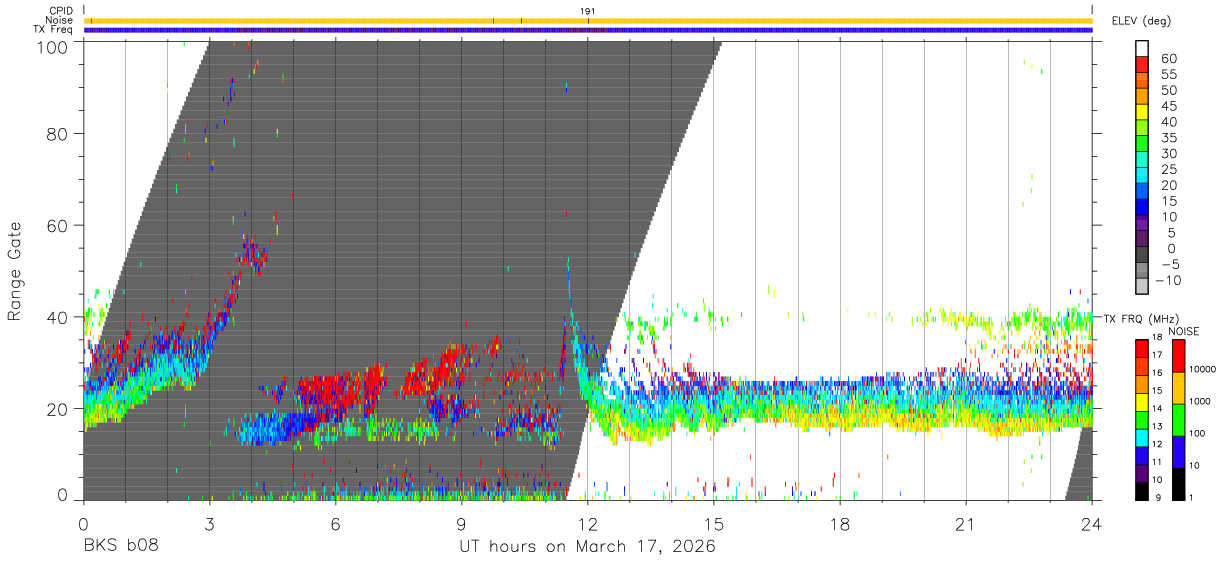The width and height of the screenshot is (1228, 567).
Task: Click the light gray bottom segment of ELEV bar
Action: click(1142, 288)
